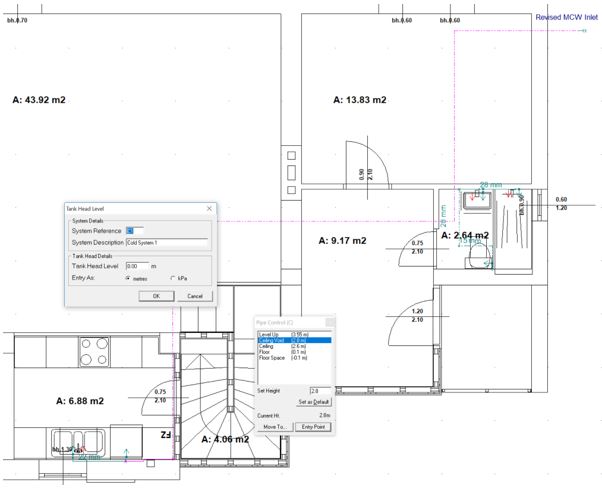Viewport: 602px width, 489px height.
Task: Select Ceiling Void in Pipe Control list
Action: pyautogui.click(x=294, y=340)
